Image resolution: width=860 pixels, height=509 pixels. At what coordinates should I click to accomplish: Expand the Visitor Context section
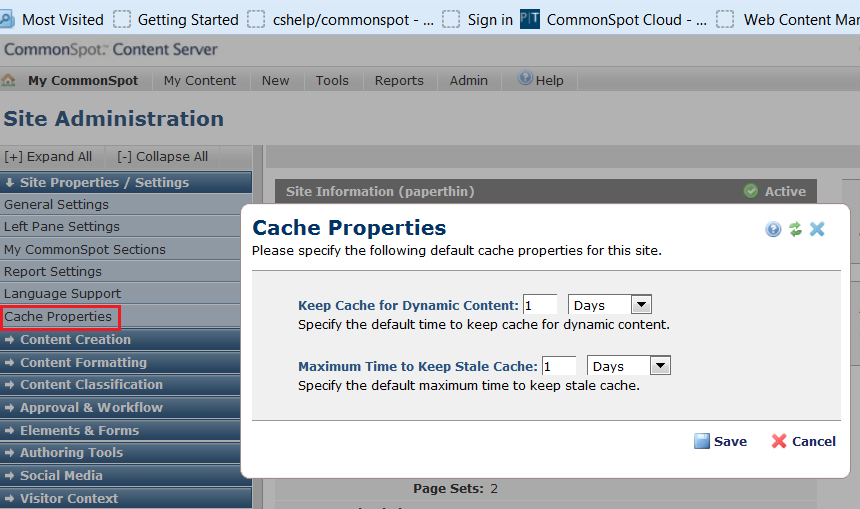tap(126, 499)
